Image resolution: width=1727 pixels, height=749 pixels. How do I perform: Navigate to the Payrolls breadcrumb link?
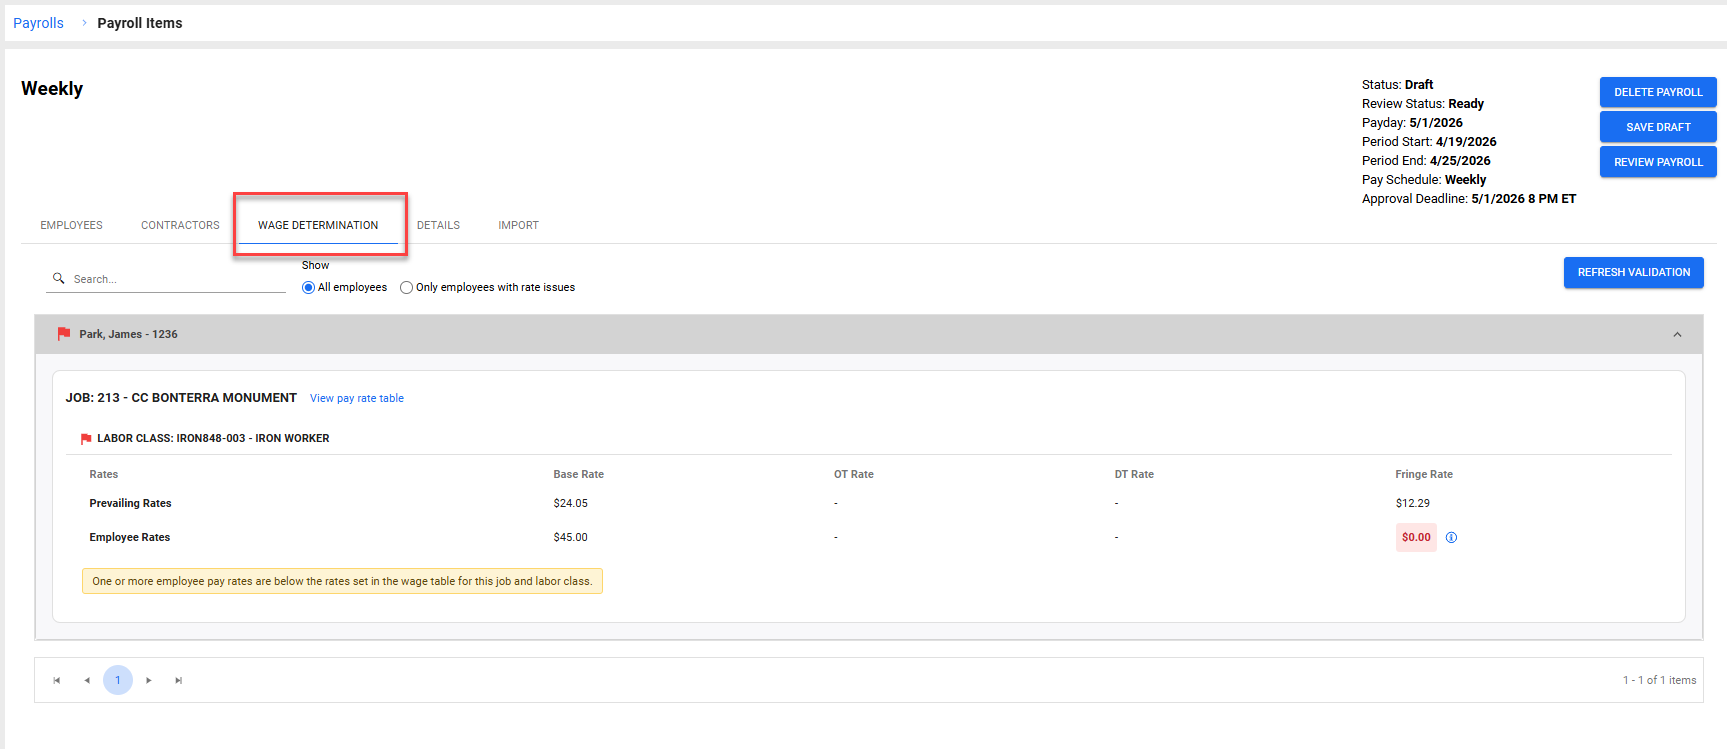(x=38, y=23)
